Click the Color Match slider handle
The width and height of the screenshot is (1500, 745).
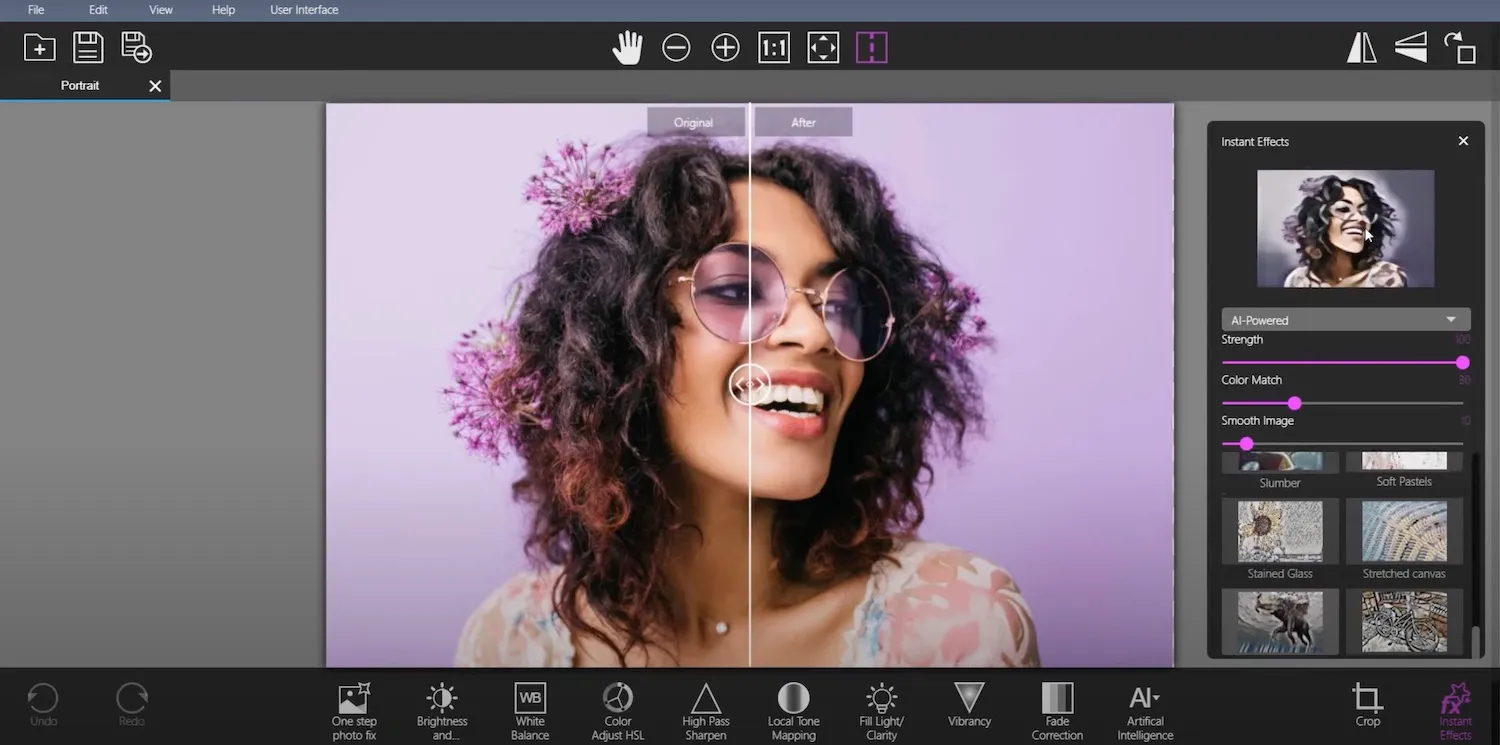(x=1294, y=403)
